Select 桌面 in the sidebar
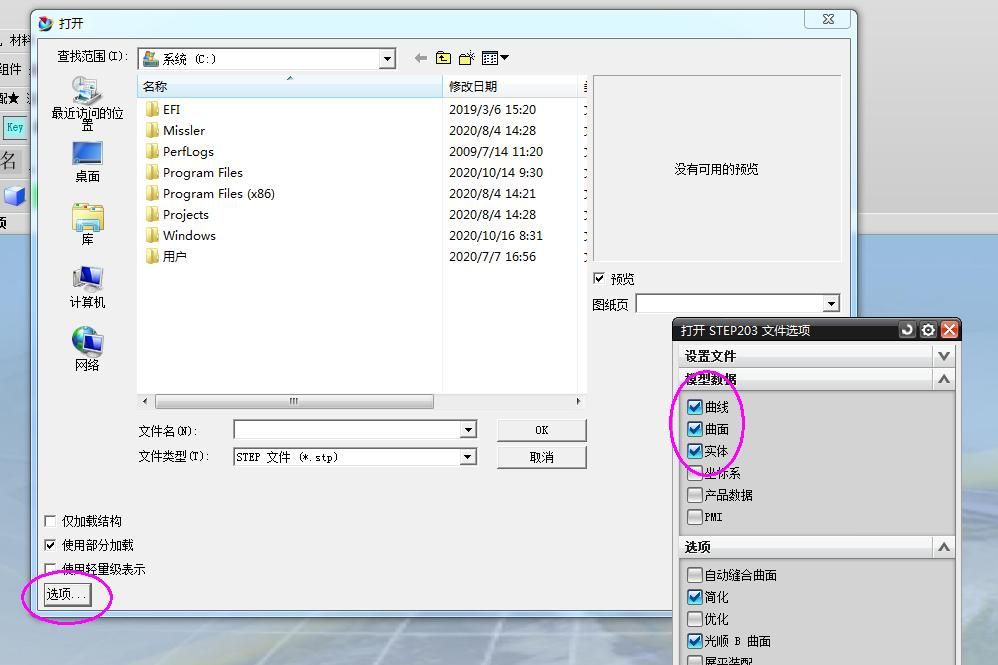998x665 pixels. click(x=86, y=160)
